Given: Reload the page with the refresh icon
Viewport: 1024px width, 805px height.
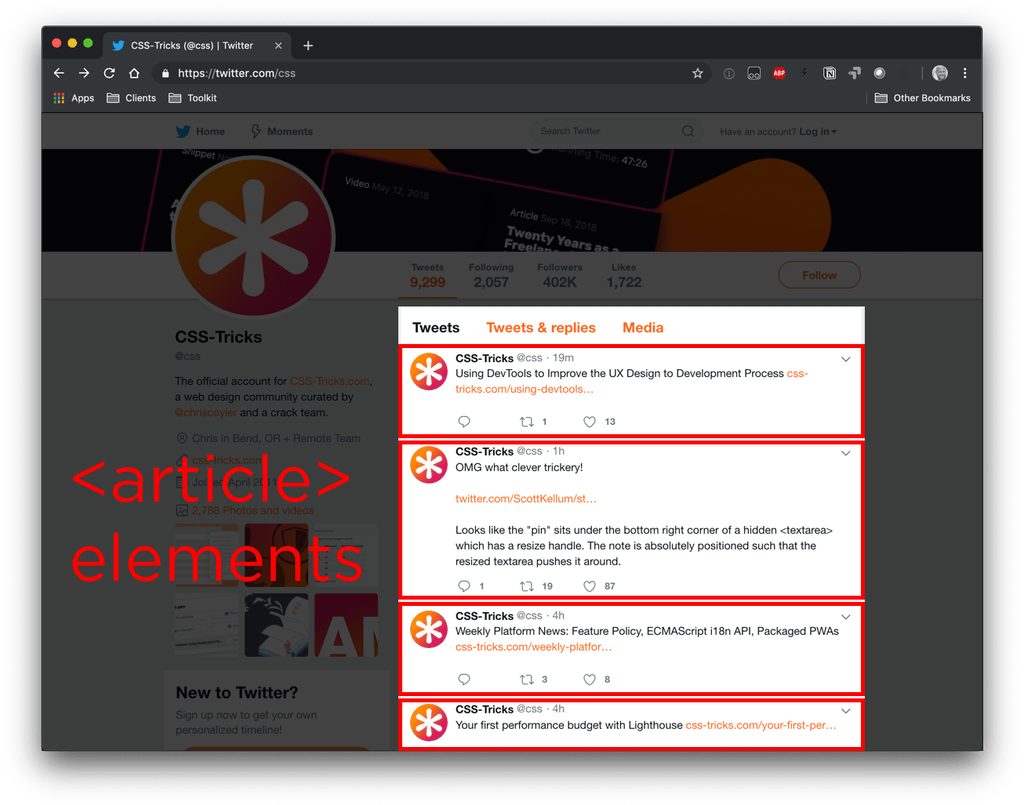Looking at the screenshot, I should click(x=109, y=72).
